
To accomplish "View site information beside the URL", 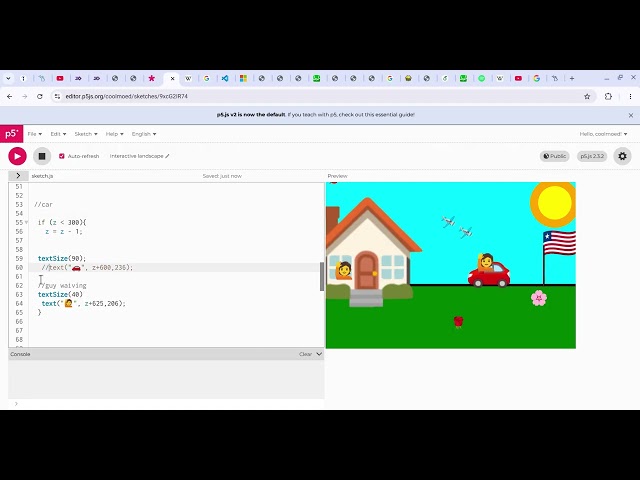I will point(57,96).
